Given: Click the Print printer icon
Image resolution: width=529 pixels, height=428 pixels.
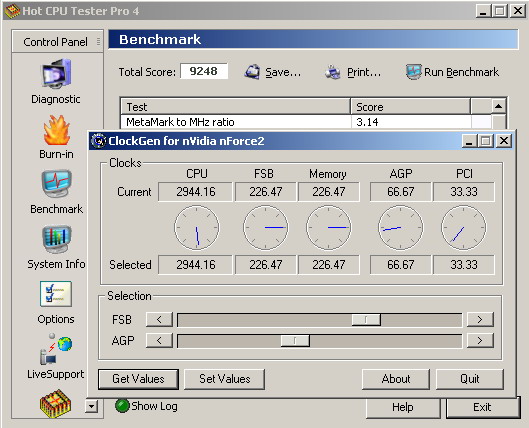Looking at the screenshot, I should tap(333, 72).
